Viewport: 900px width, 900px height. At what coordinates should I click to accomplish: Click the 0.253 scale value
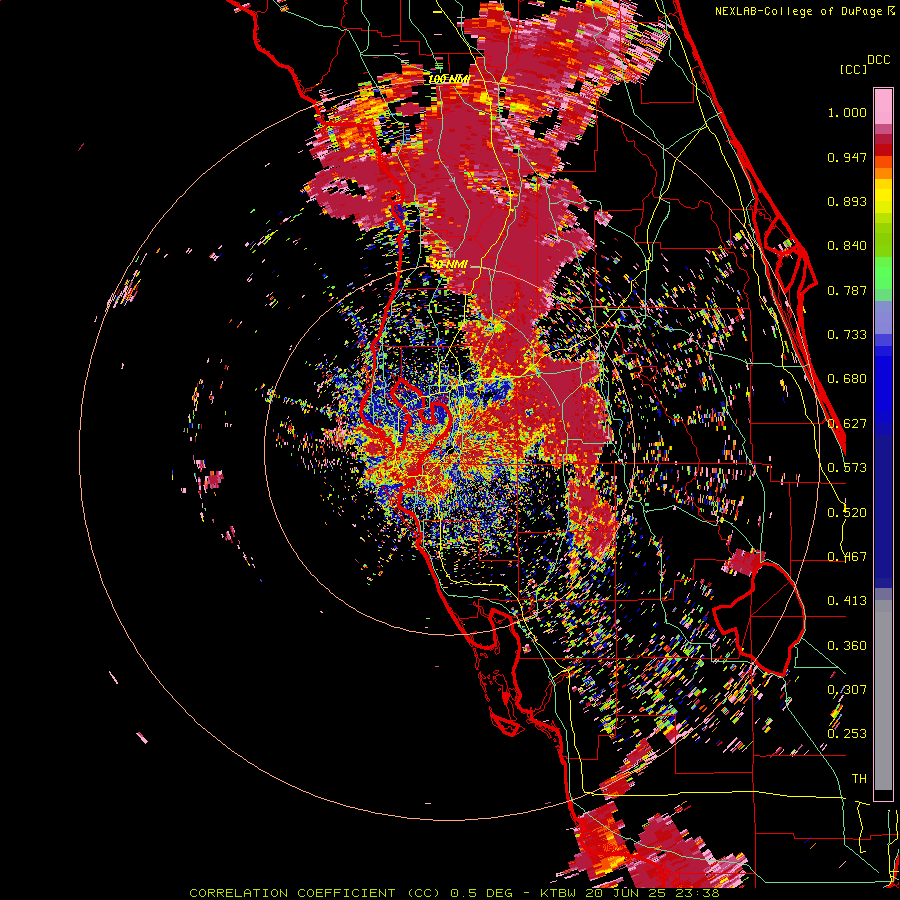click(x=847, y=734)
